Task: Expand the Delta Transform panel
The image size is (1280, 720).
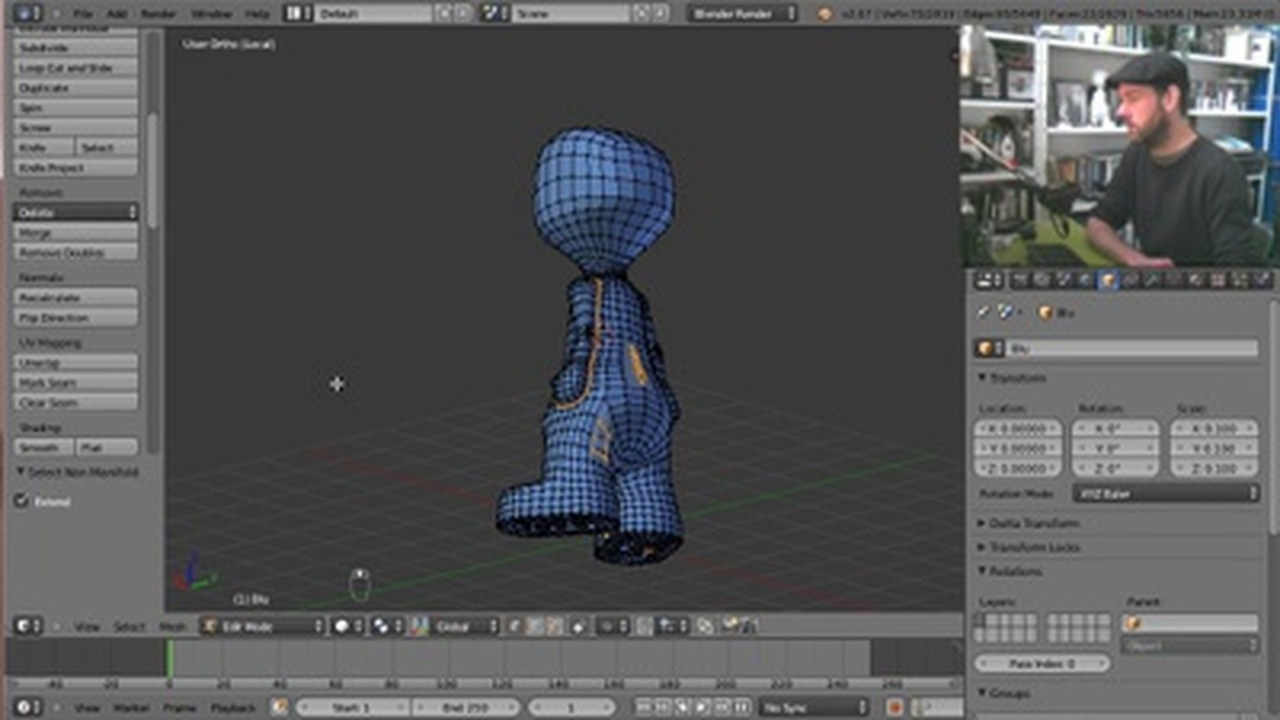Action: tap(1033, 523)
